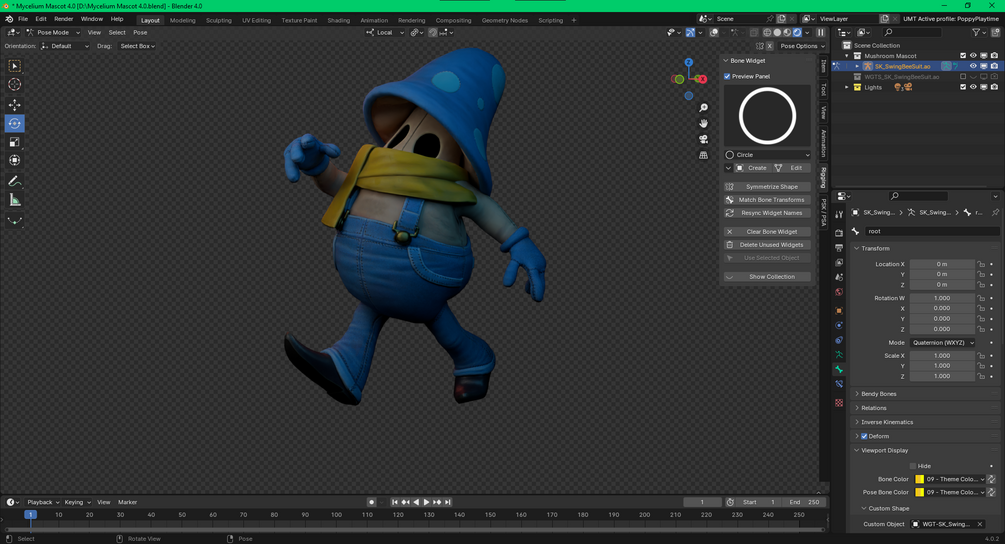Activate the Annotate tool

(x=15, y=181)
